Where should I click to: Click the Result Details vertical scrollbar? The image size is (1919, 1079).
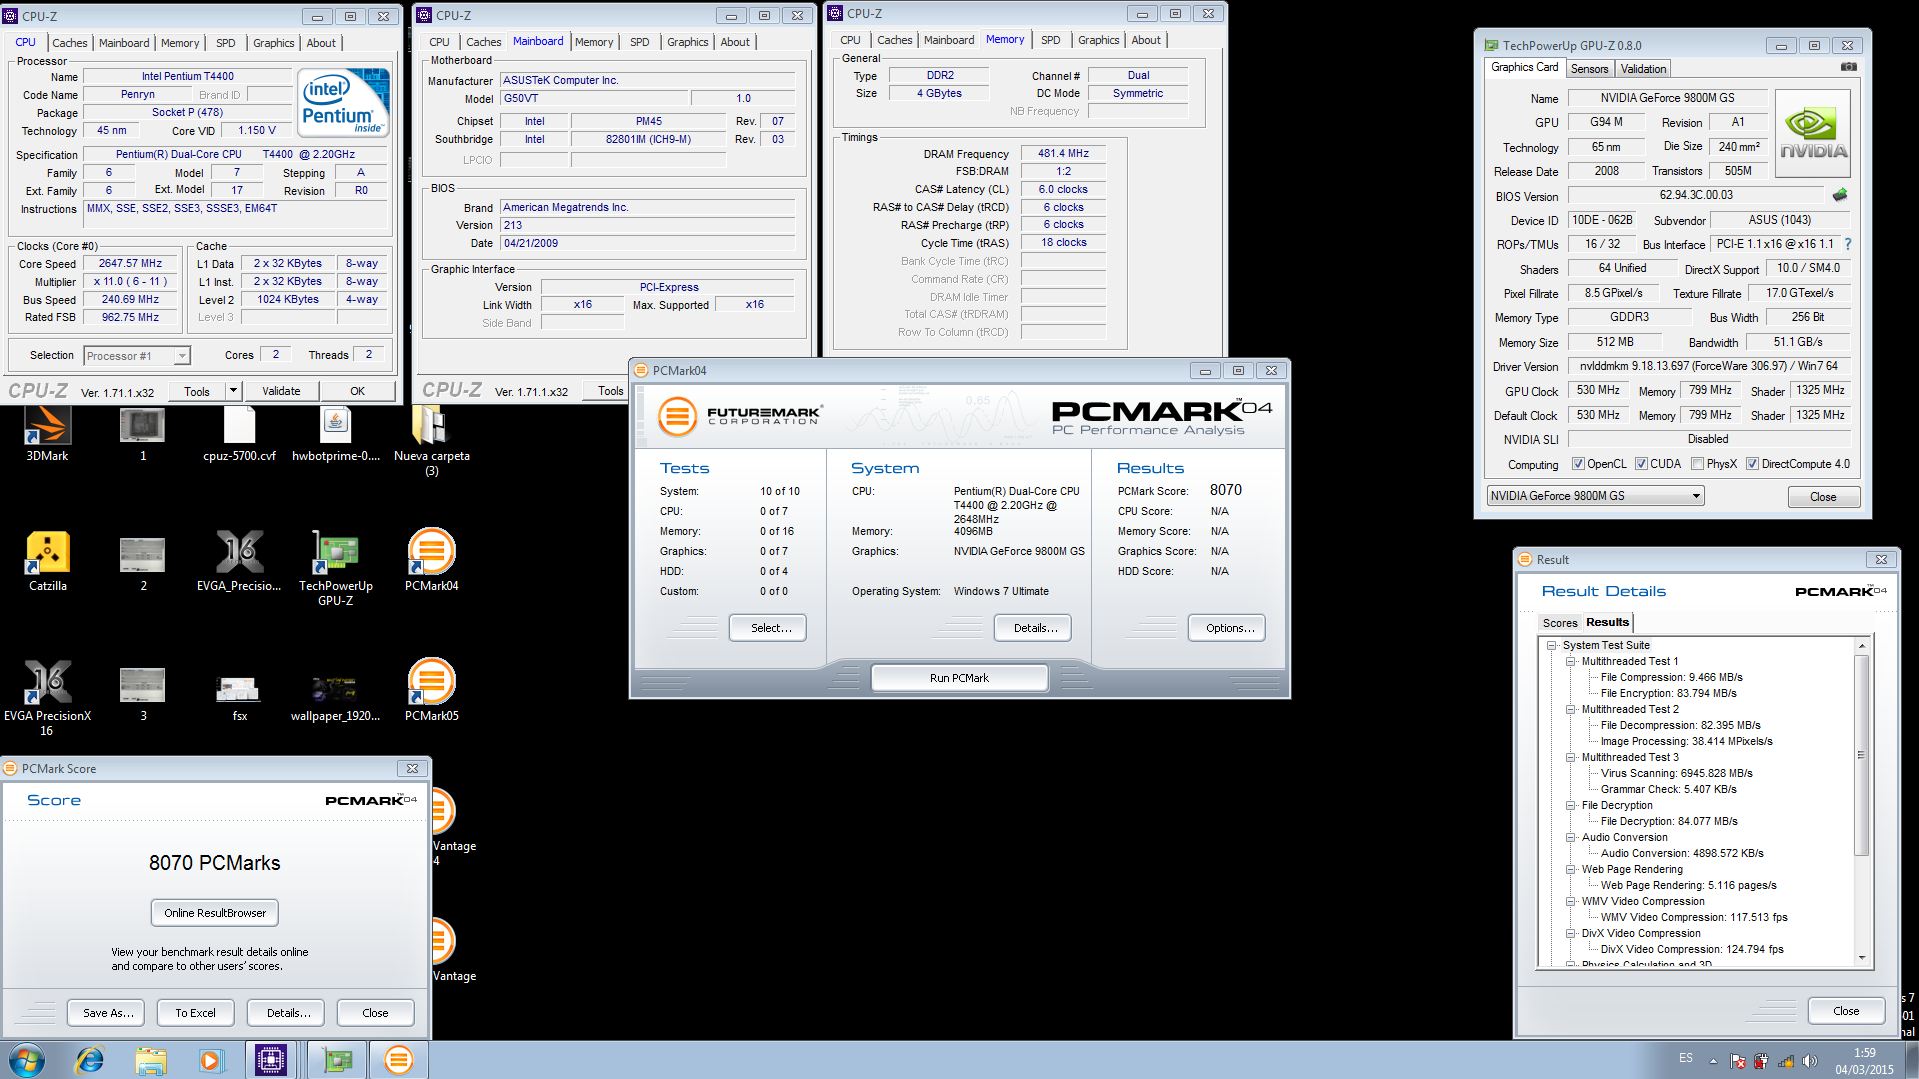click(1861, 754)
